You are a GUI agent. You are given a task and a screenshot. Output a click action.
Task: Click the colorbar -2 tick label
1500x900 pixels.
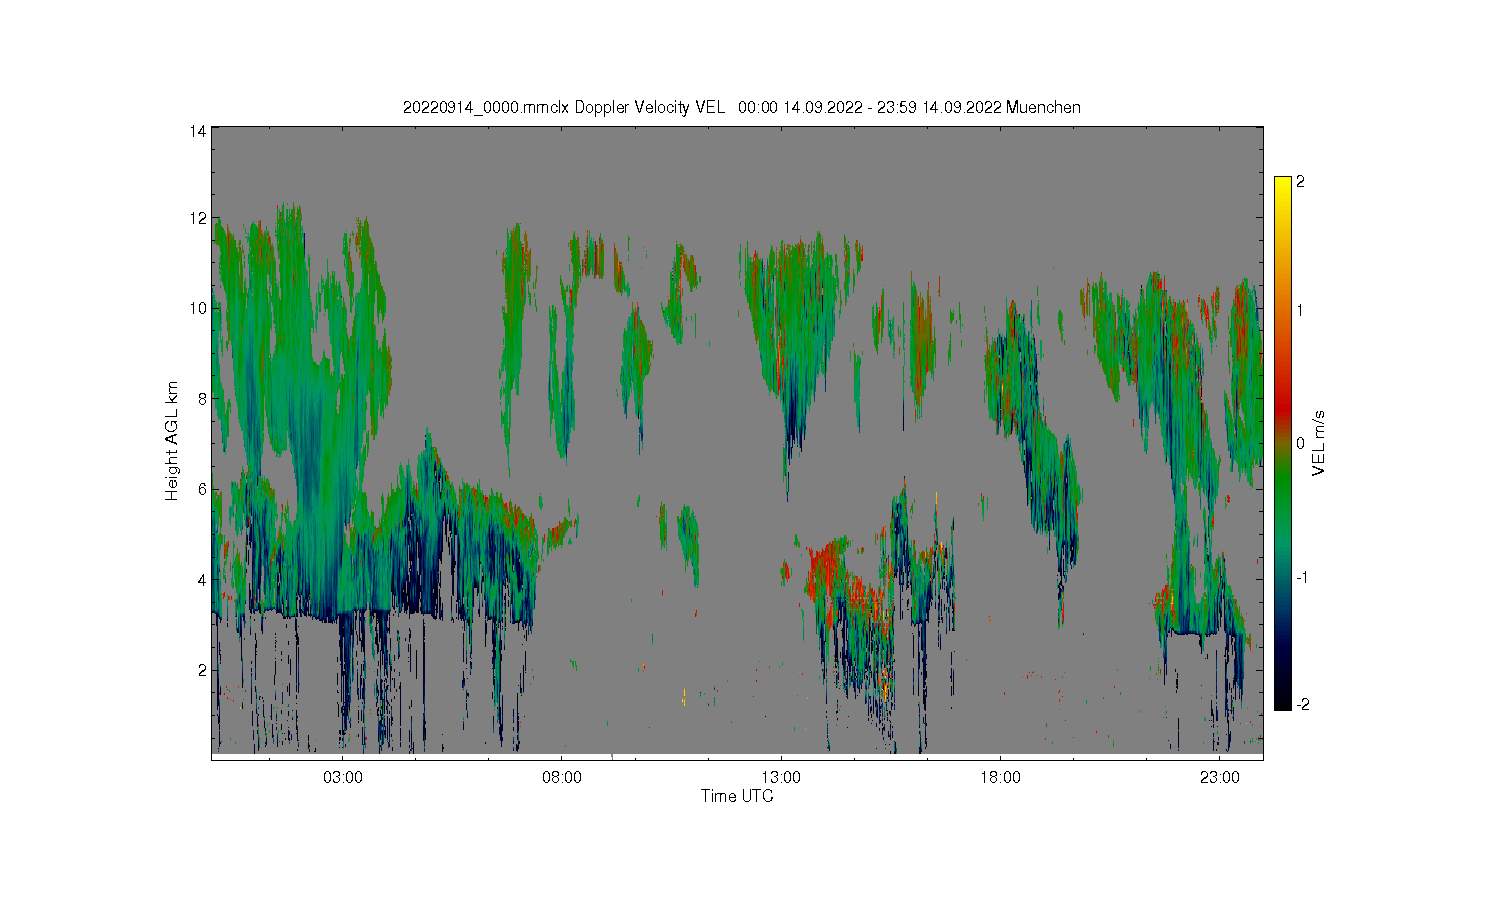click(x=1303, y=705)
